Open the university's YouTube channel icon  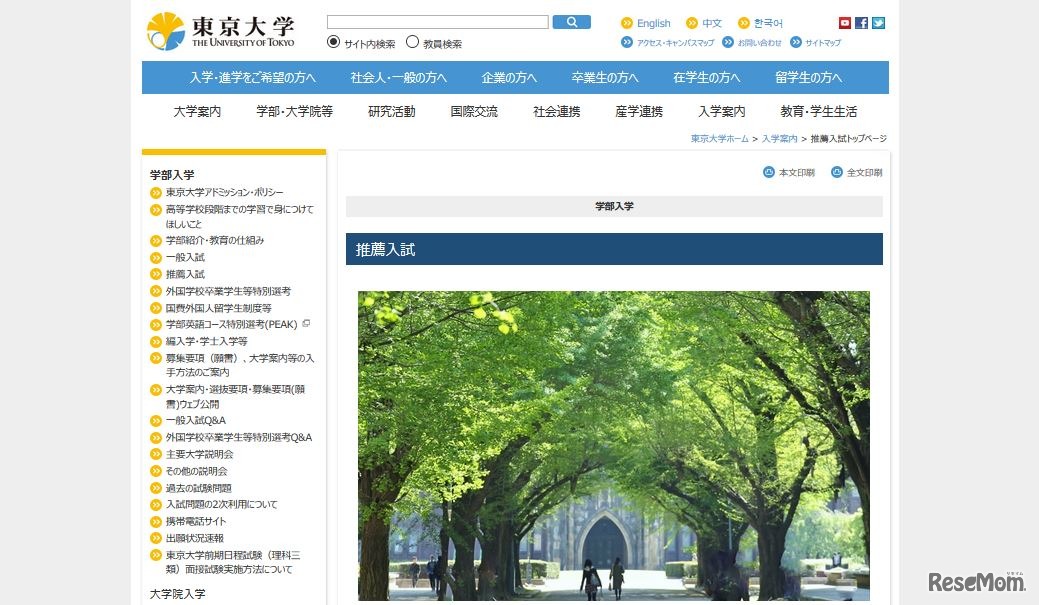point(845,22)
